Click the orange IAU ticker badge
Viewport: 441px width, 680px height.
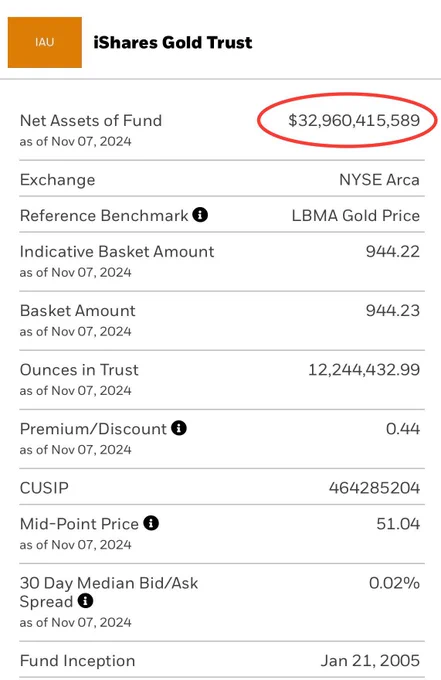[45, 42]
